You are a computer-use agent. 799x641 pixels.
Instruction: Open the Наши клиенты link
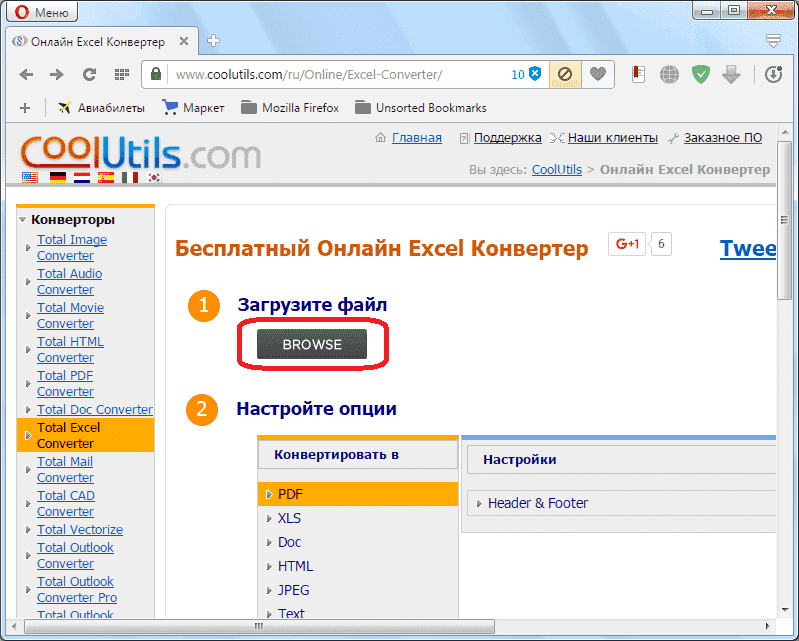[x=612, y=138]
